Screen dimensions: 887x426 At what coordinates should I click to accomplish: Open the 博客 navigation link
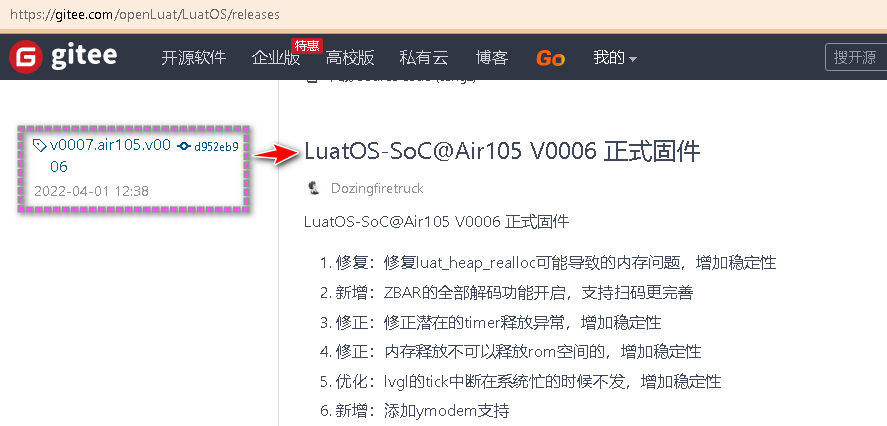tap(492, 58)
